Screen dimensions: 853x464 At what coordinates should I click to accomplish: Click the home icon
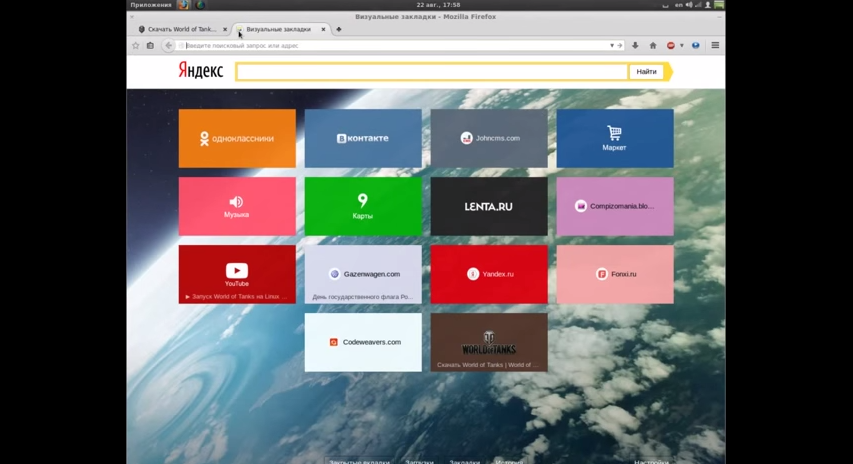(653, 46)
